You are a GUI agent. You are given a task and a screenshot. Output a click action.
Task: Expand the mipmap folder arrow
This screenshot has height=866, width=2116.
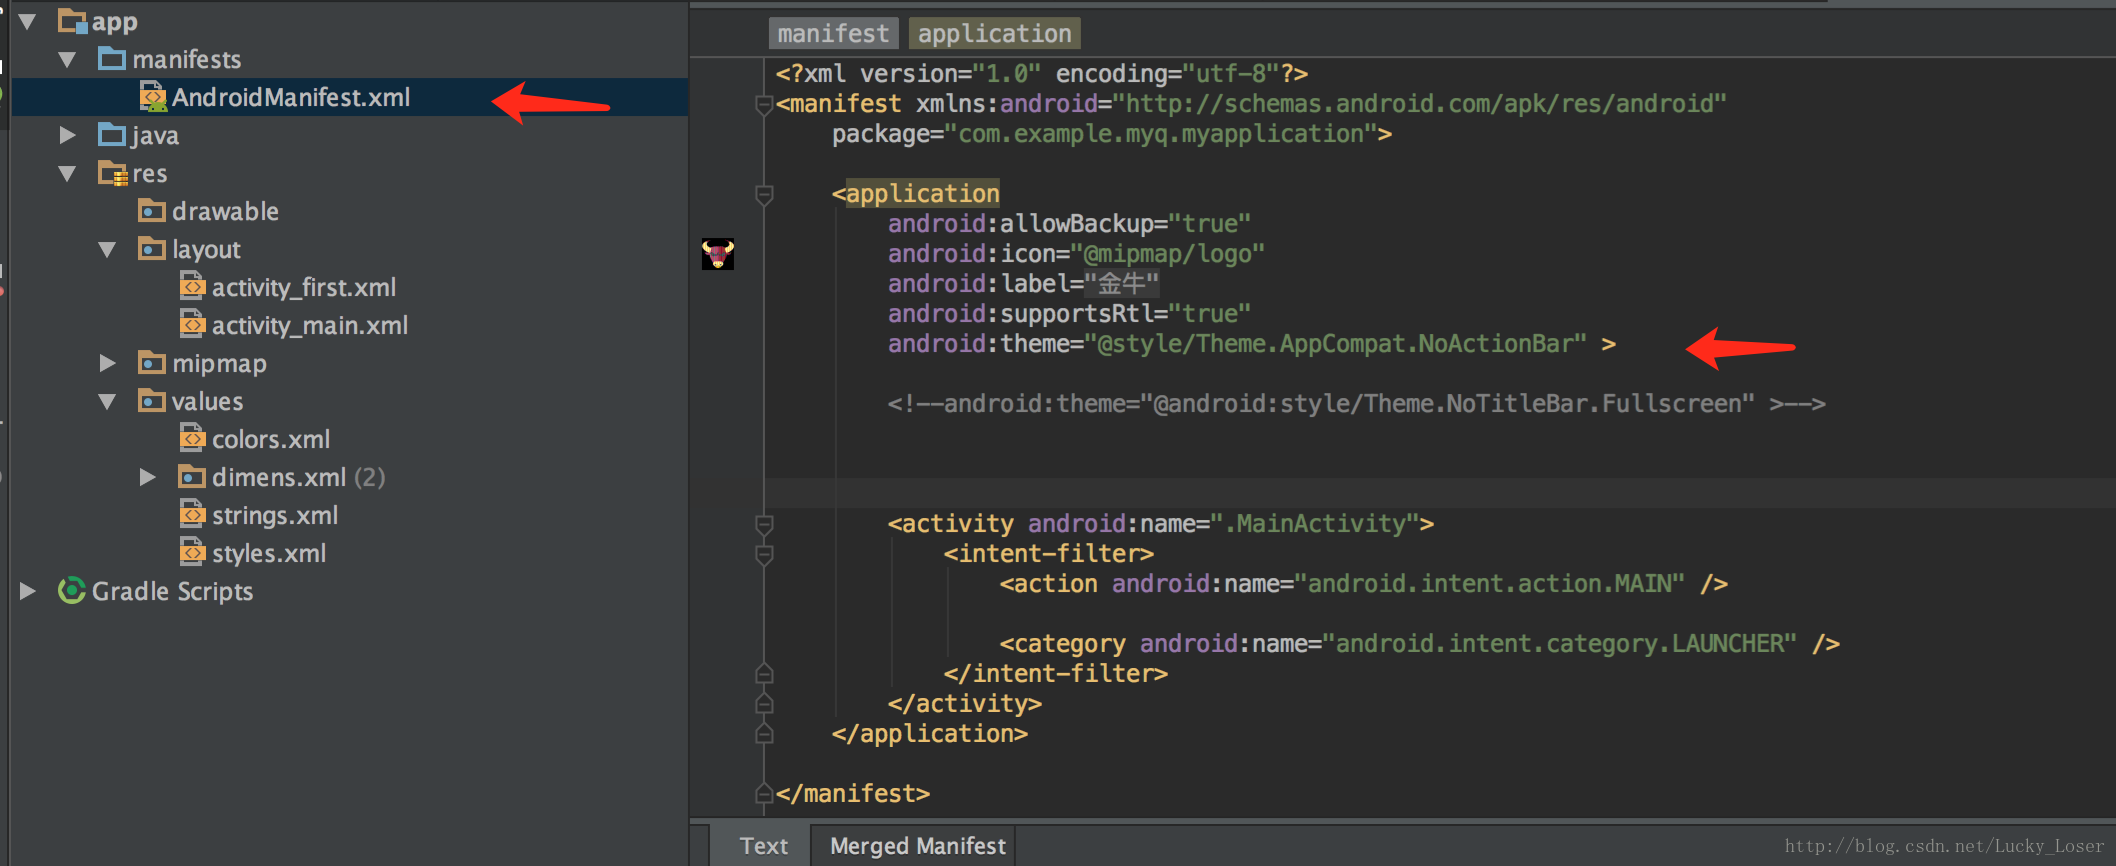(107, 363)
